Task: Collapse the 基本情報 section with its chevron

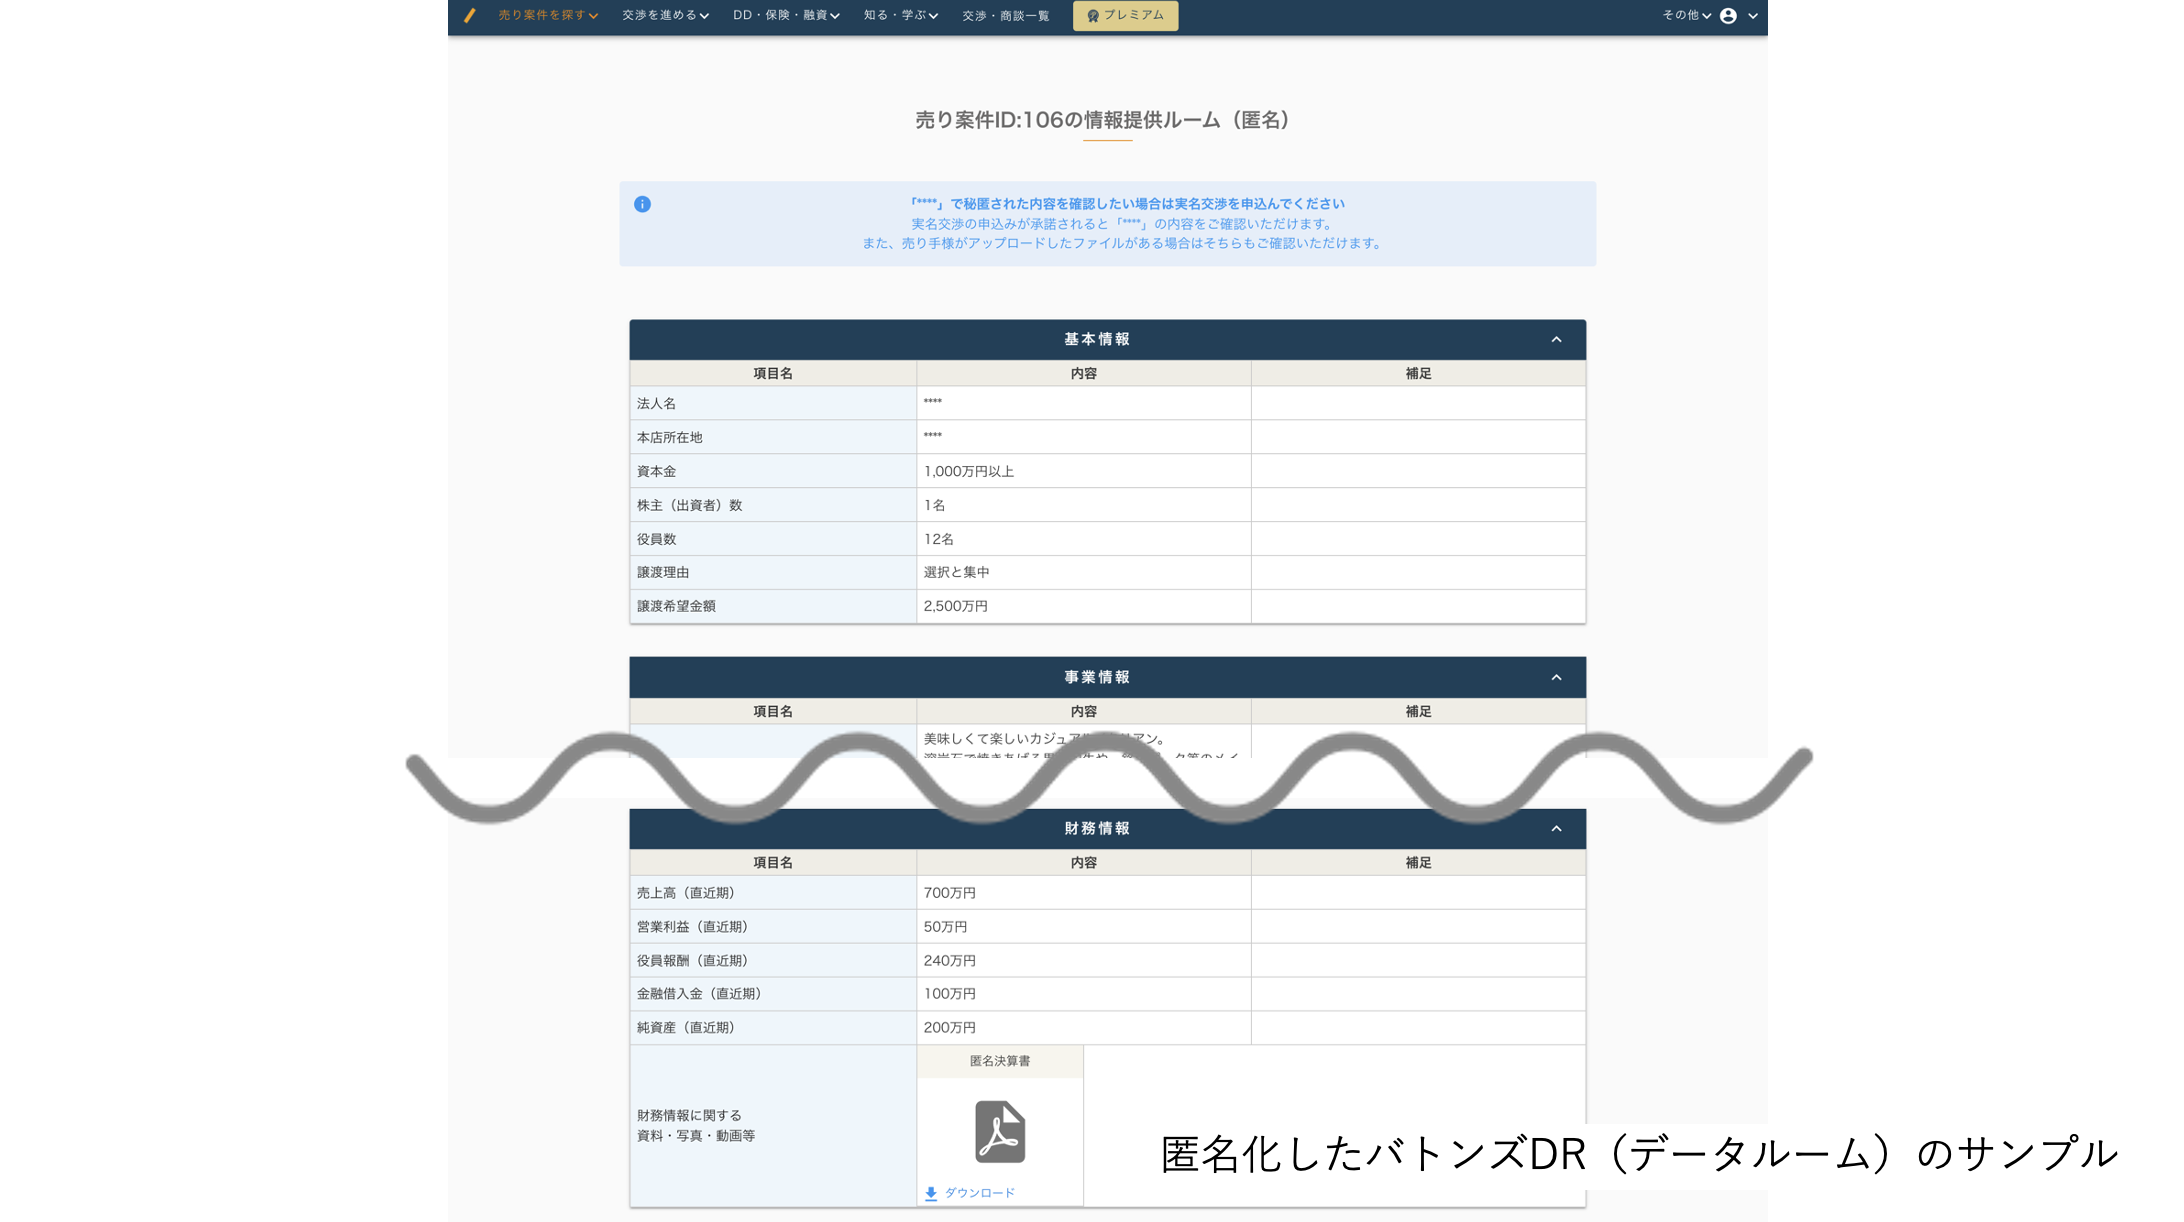Action: pos(1556,340)
